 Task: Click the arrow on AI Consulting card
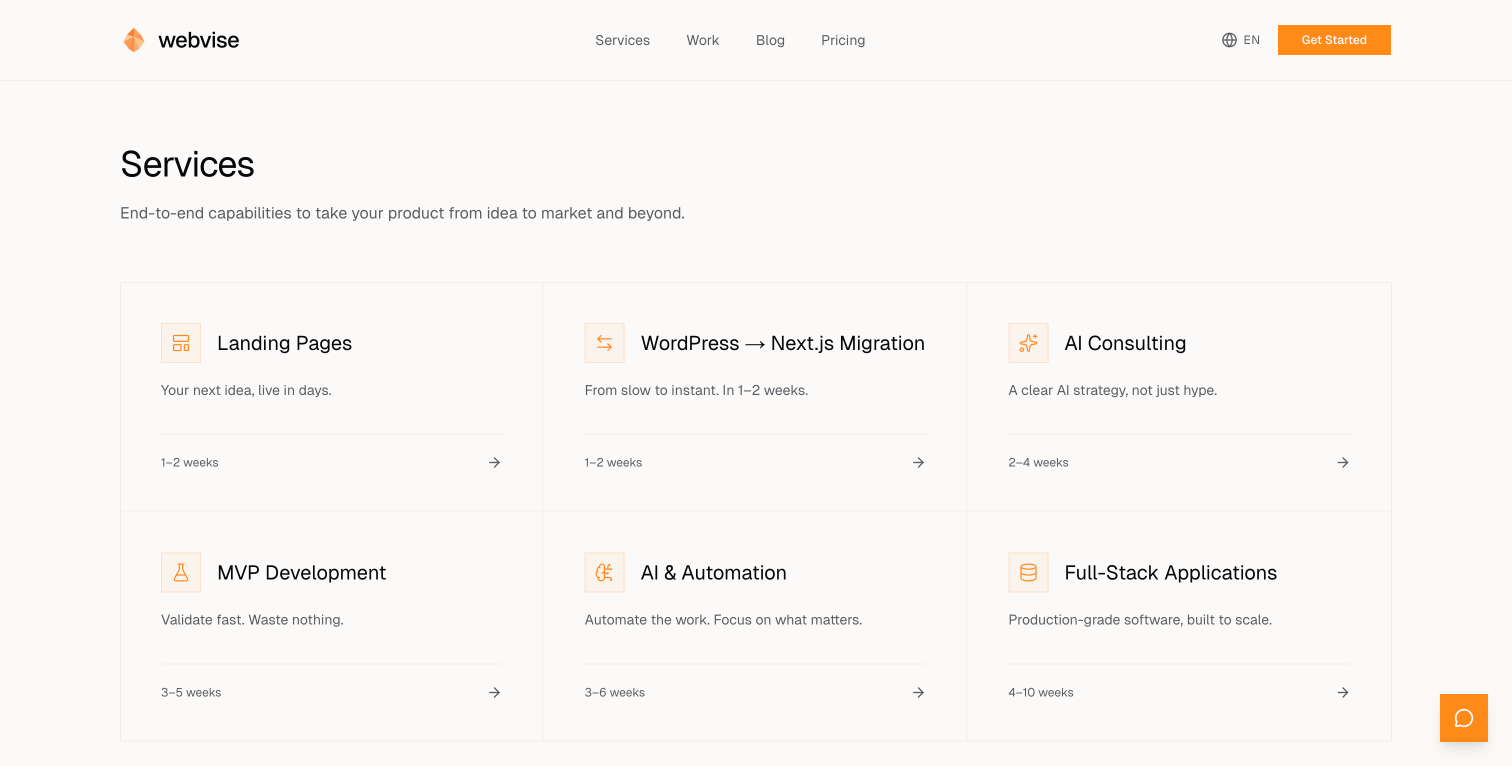1342,462
